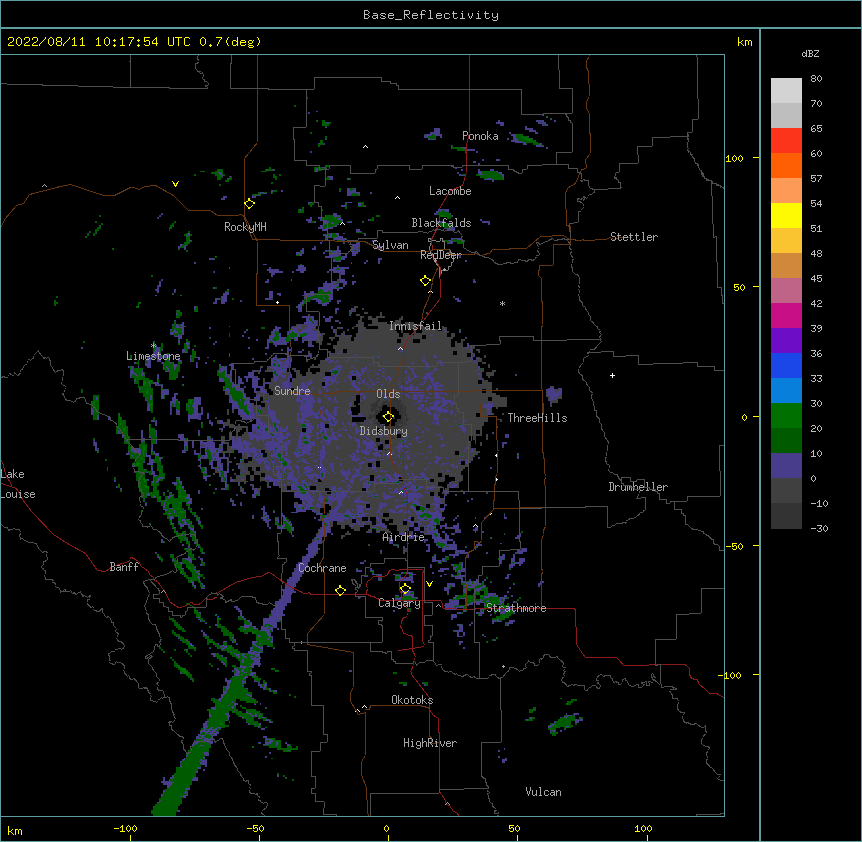Click the dBZ legend heading
The width and height of the screenshot is (862, 842).
pos(810,54)
